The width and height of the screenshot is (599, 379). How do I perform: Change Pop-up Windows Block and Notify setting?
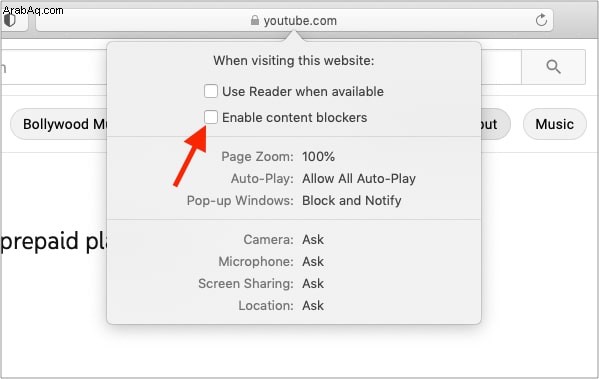click(x=351, y=201)
